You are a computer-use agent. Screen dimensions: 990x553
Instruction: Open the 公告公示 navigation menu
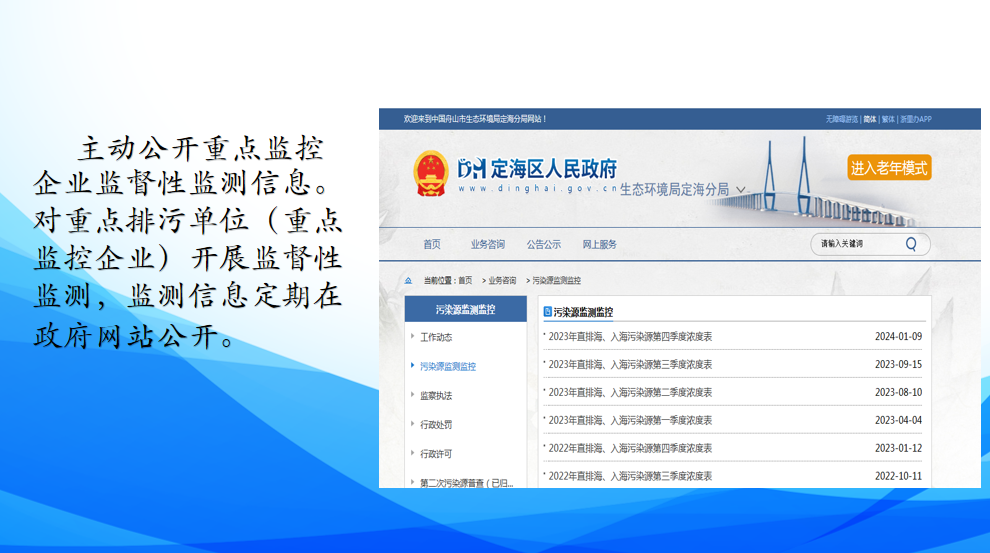pos(544,245)
